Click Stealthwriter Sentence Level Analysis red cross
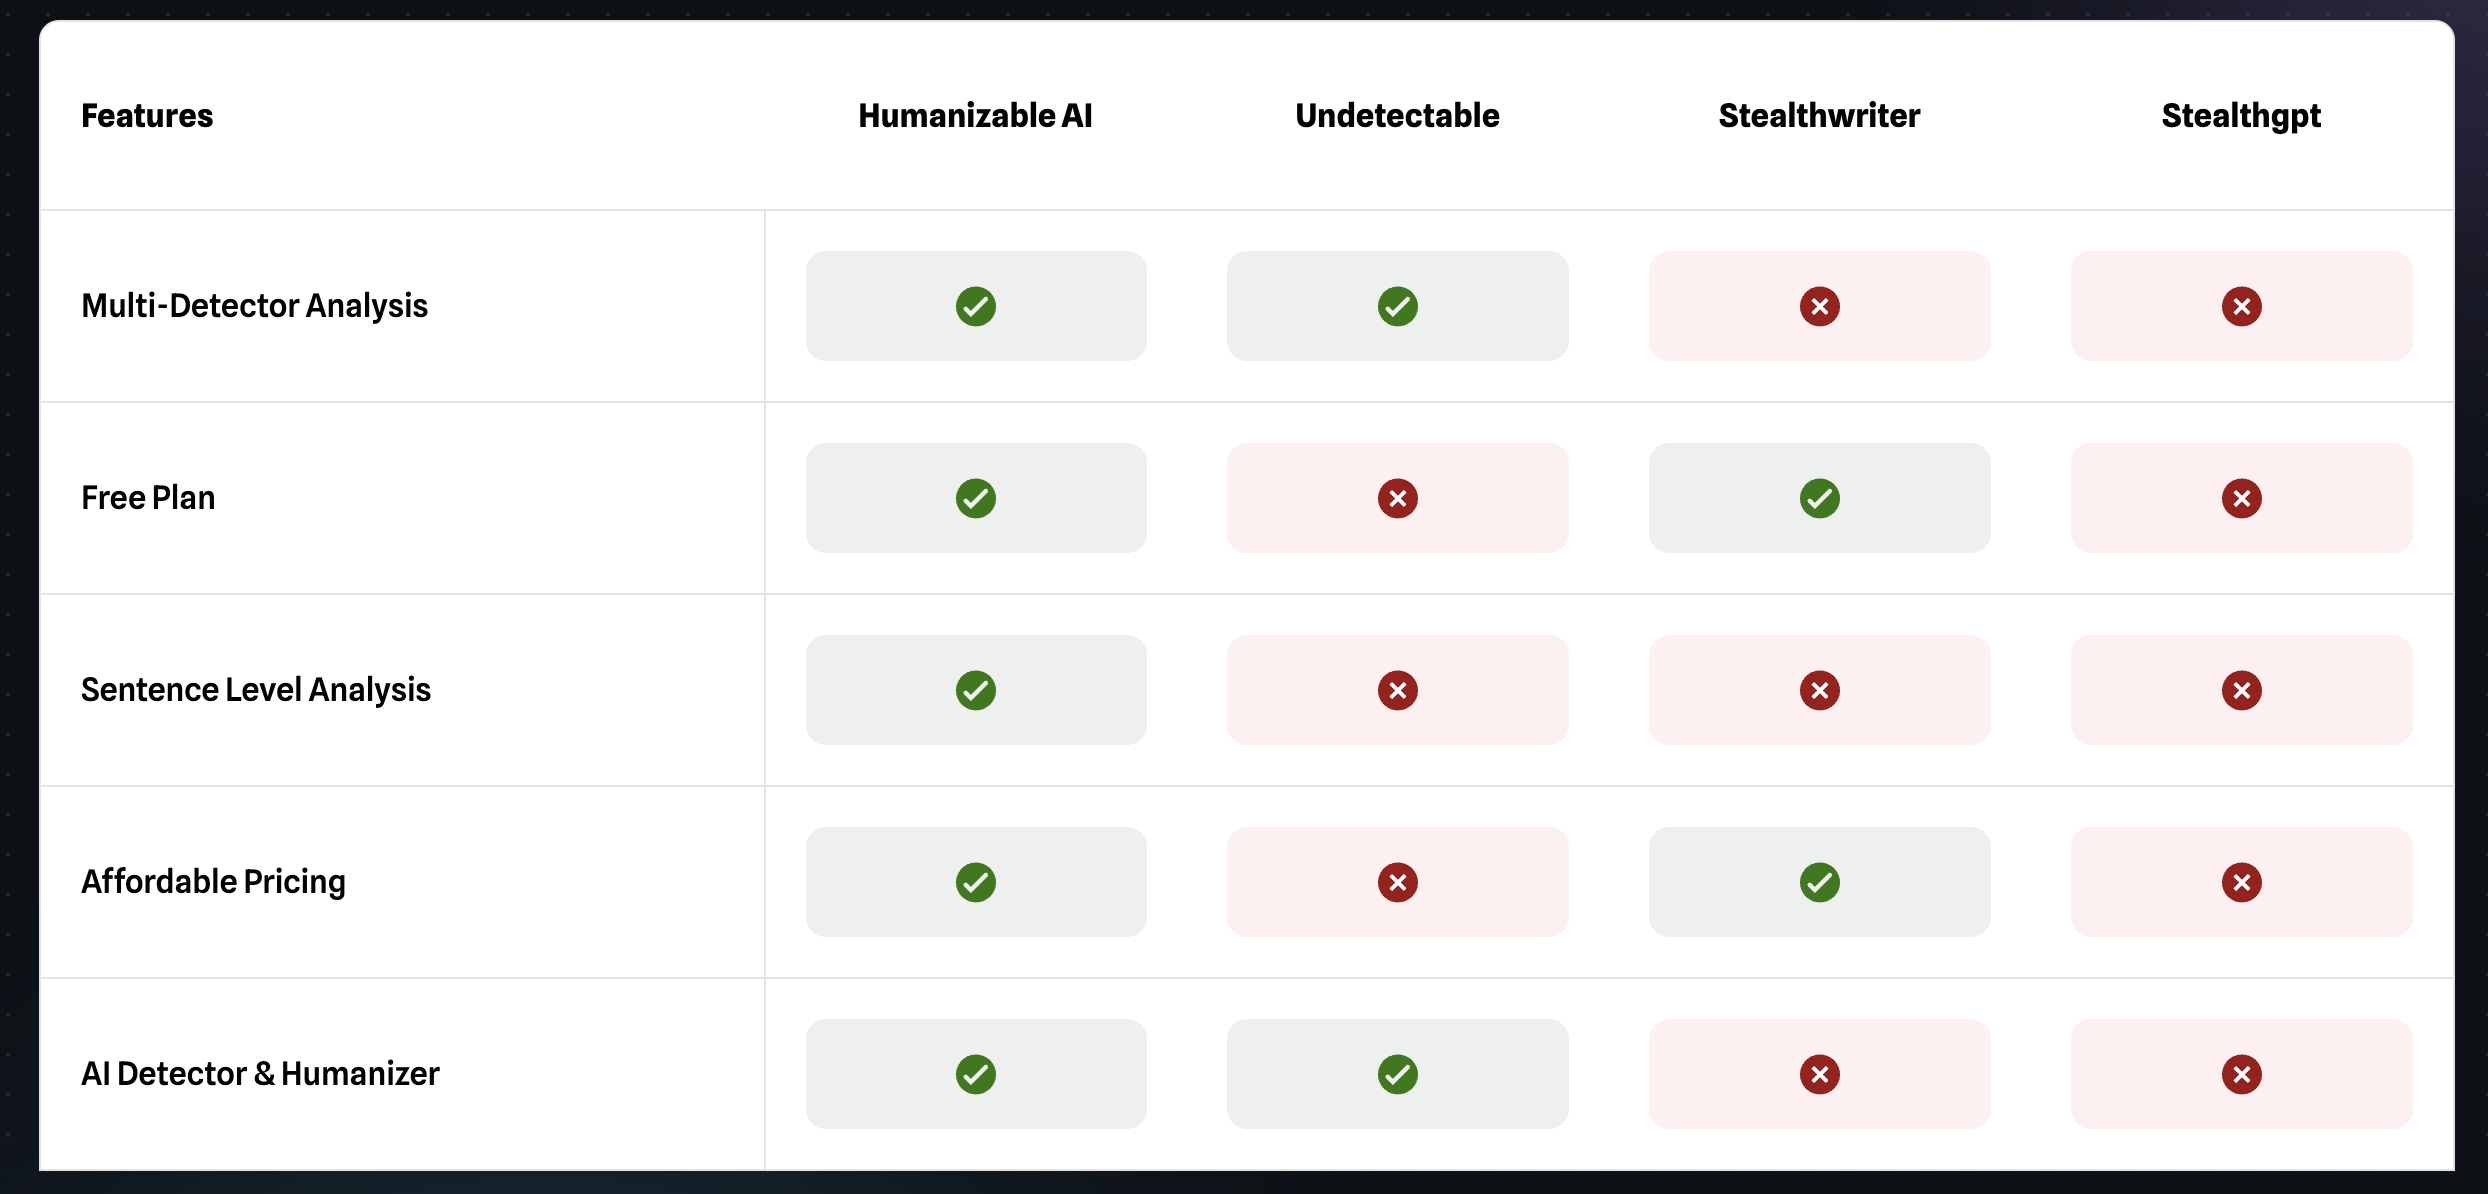2488x1194 pixels. pos(1820,690)
